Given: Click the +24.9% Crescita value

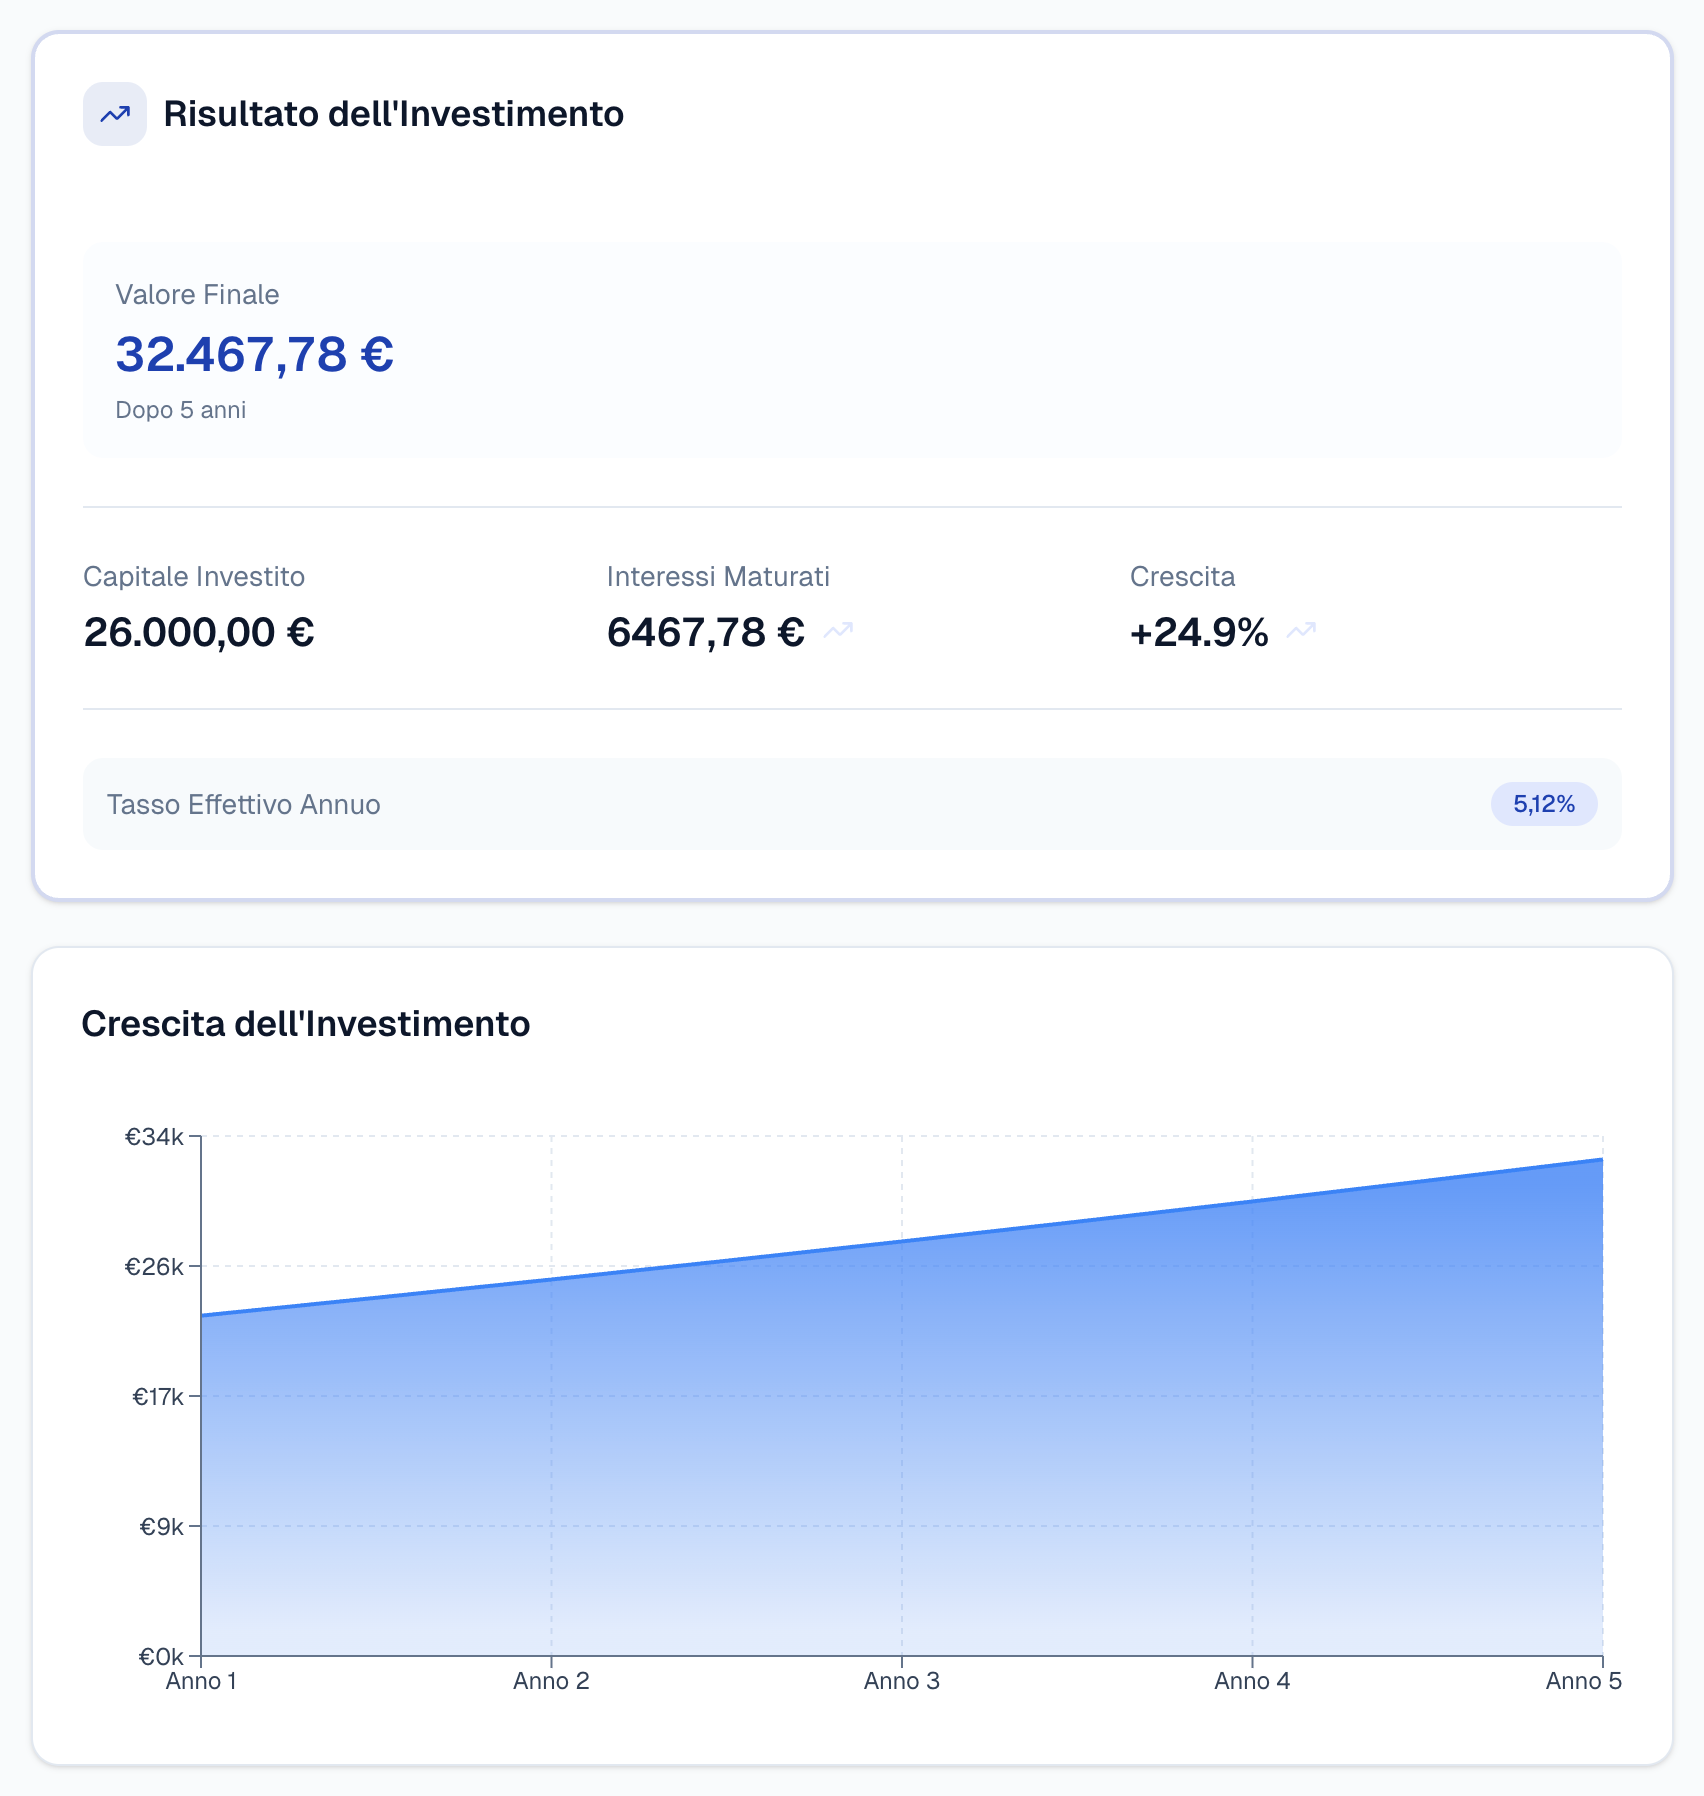Looking at the screenshot, I should pyautogui.click(x=1198, y=632).
